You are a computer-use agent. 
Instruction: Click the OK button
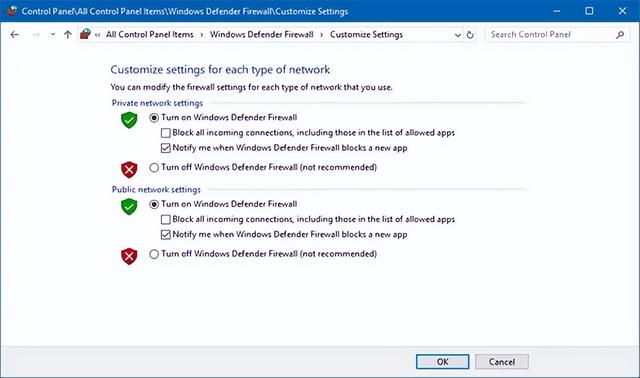click(442, 362)
